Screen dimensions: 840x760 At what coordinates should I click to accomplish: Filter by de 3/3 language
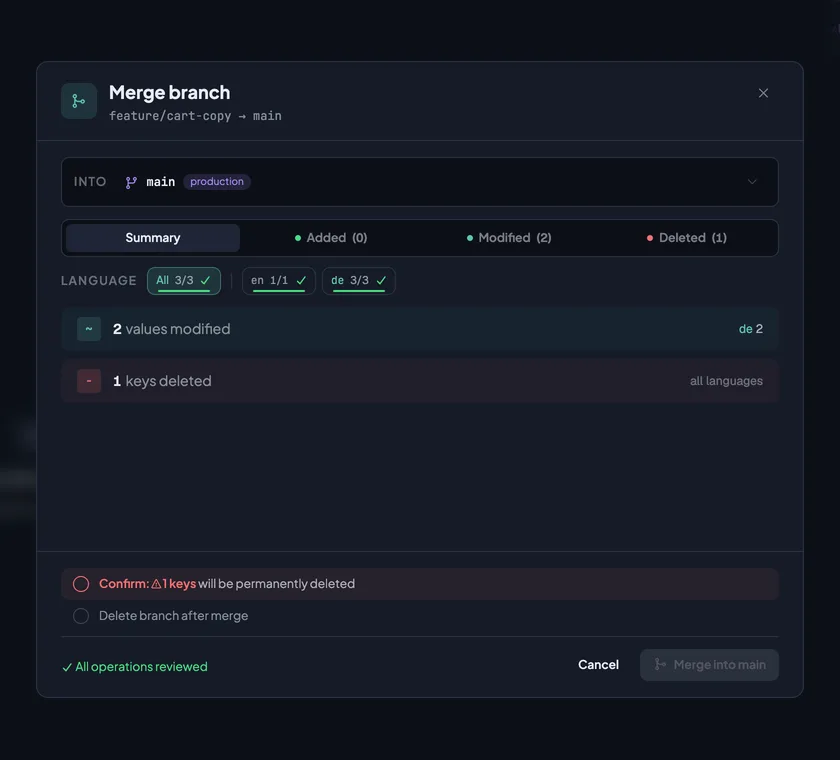[358, 281]
